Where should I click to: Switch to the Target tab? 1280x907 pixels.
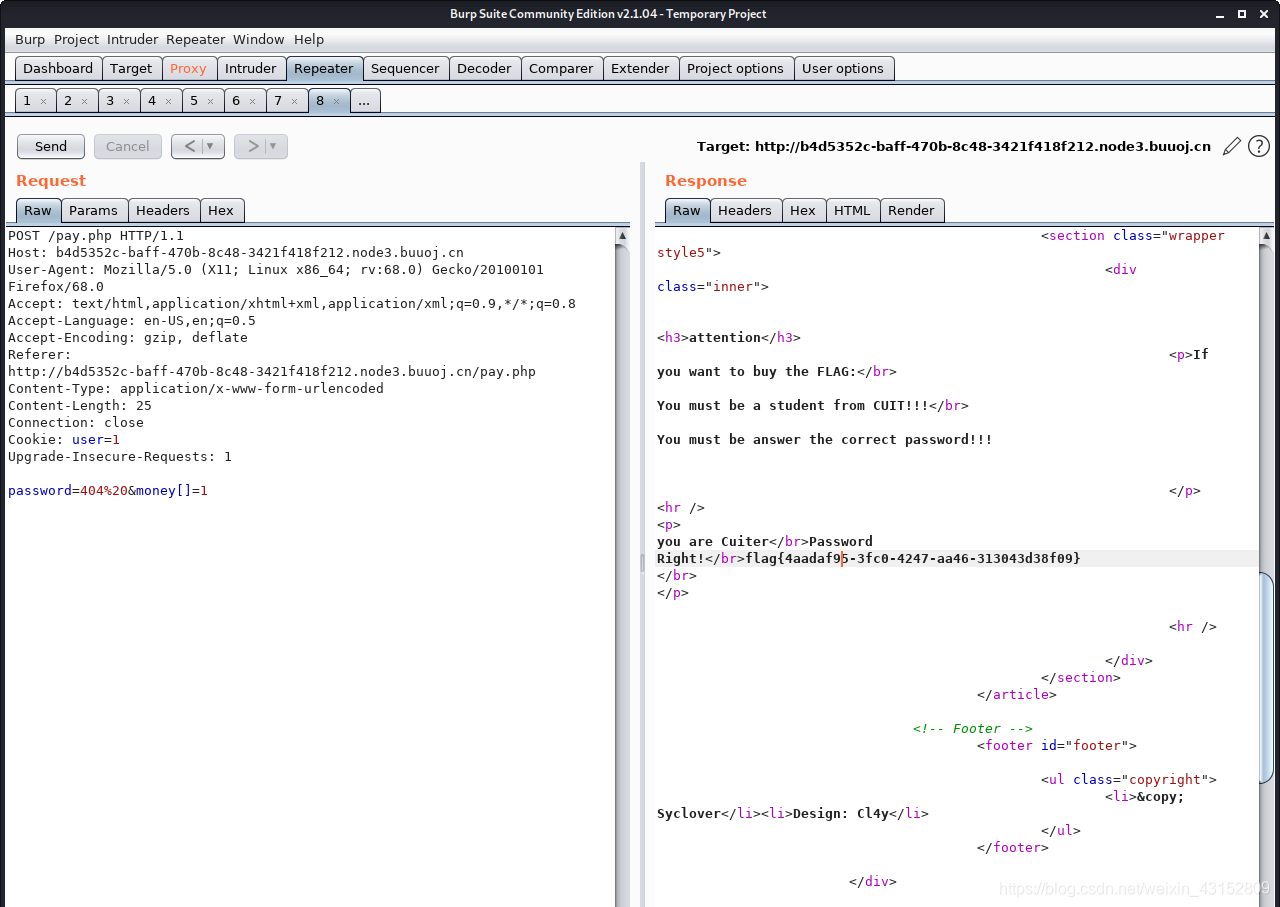(131, 68)
